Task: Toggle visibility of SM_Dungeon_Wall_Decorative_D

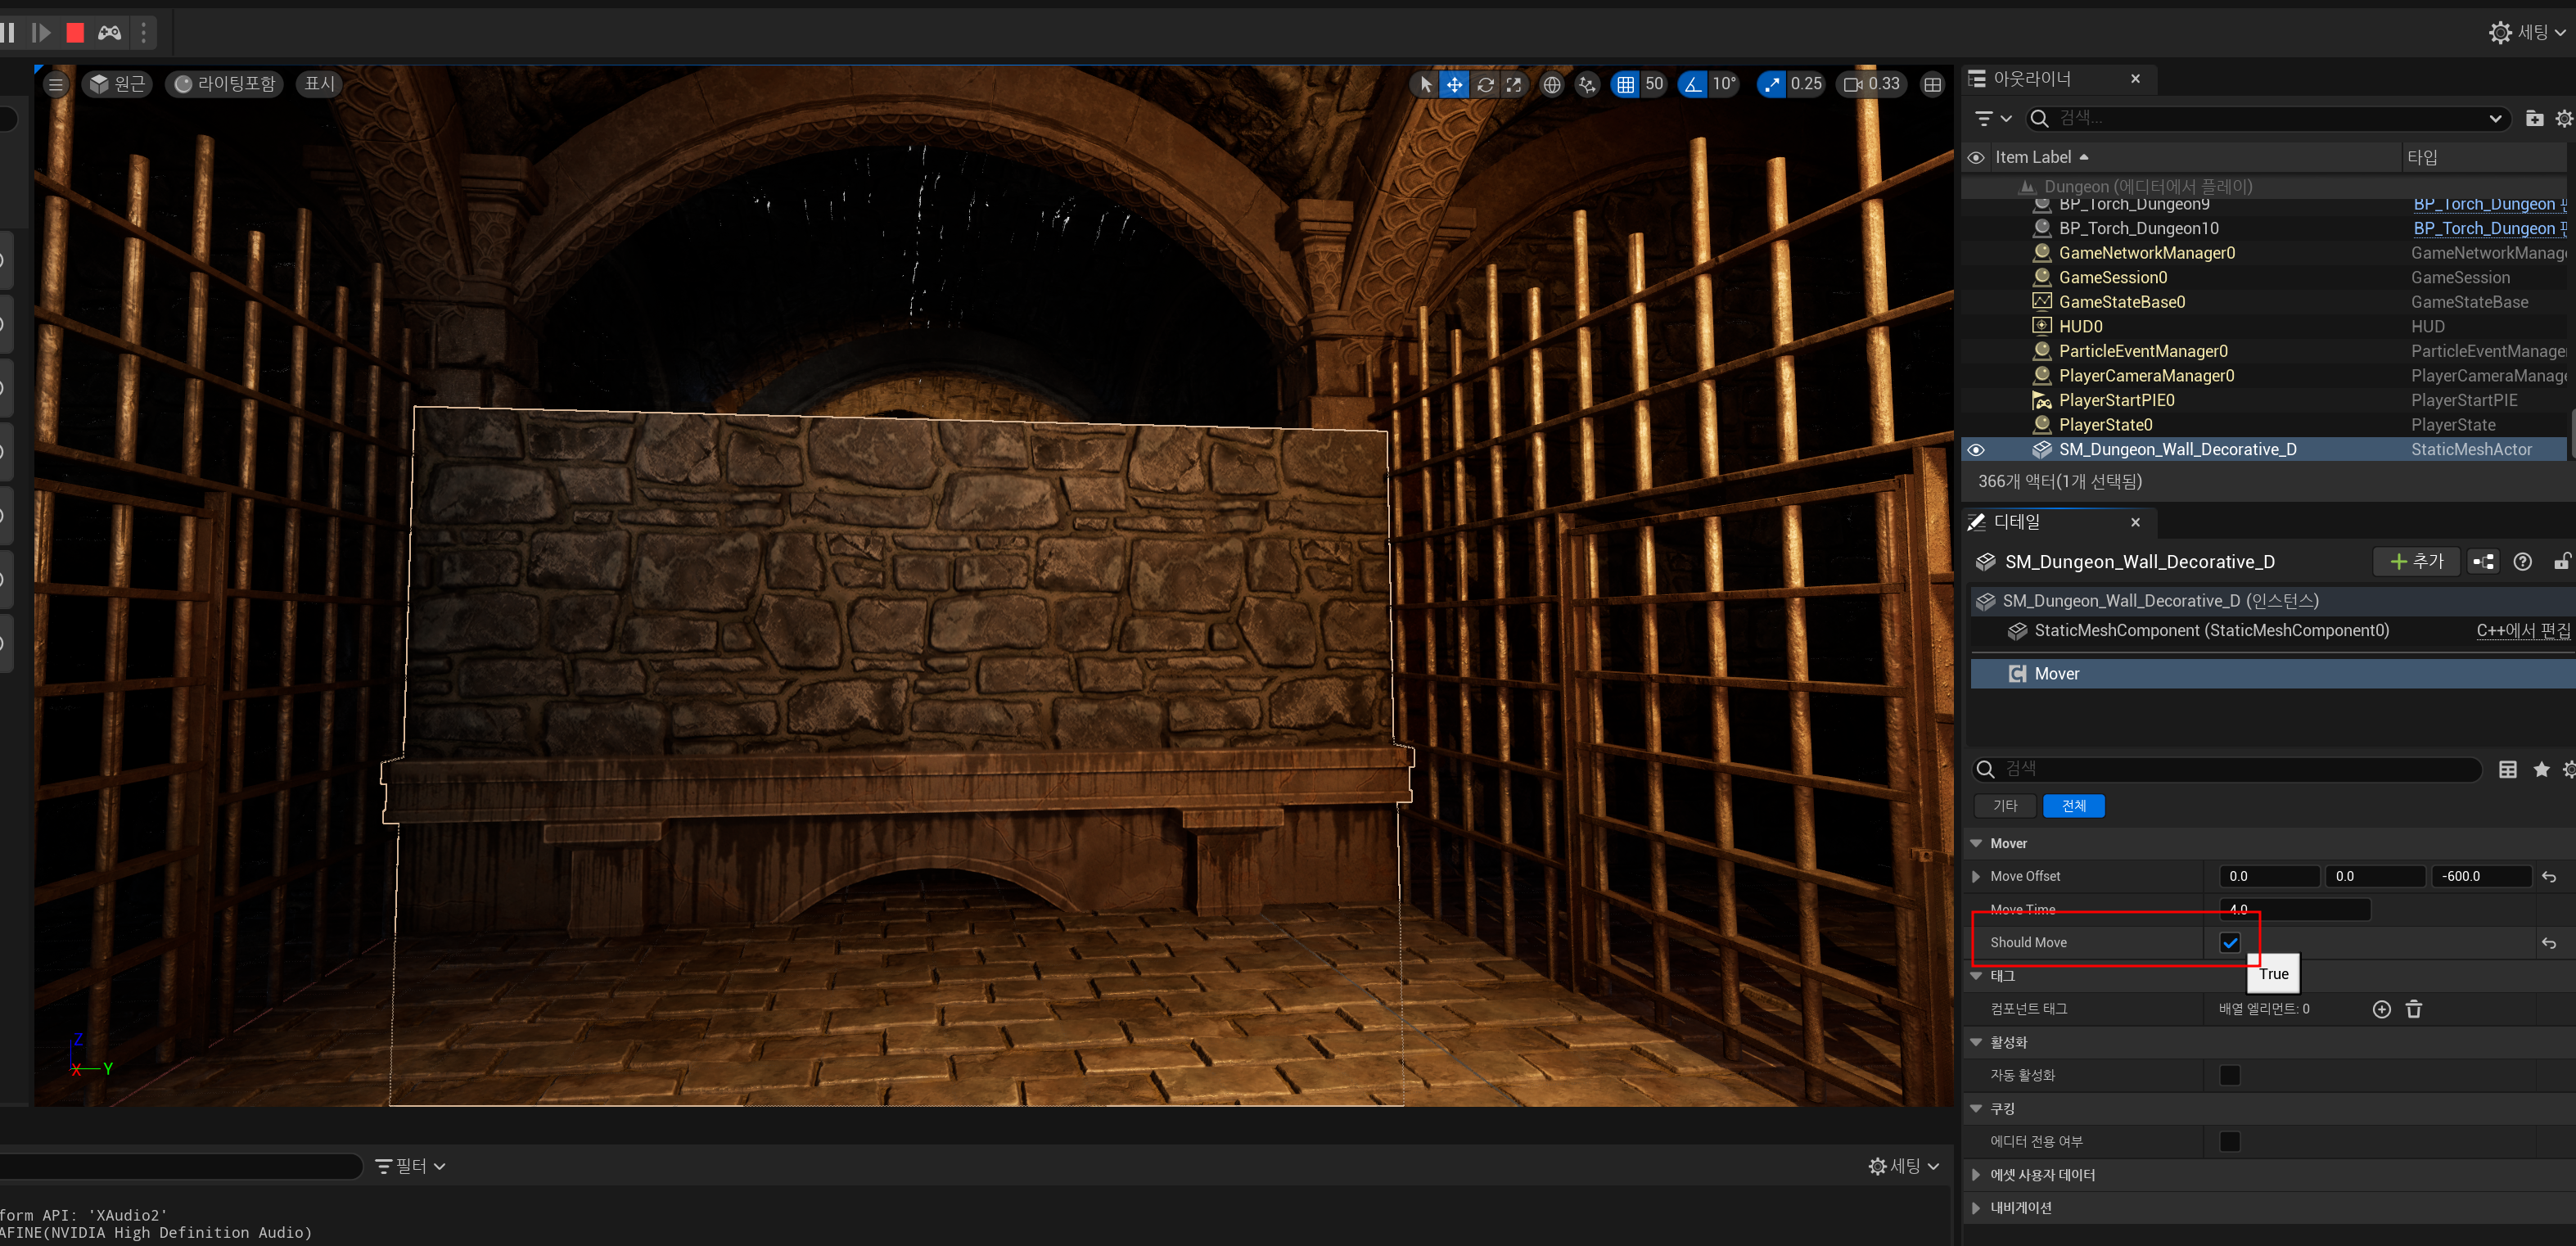Action: click(1976, 450)
